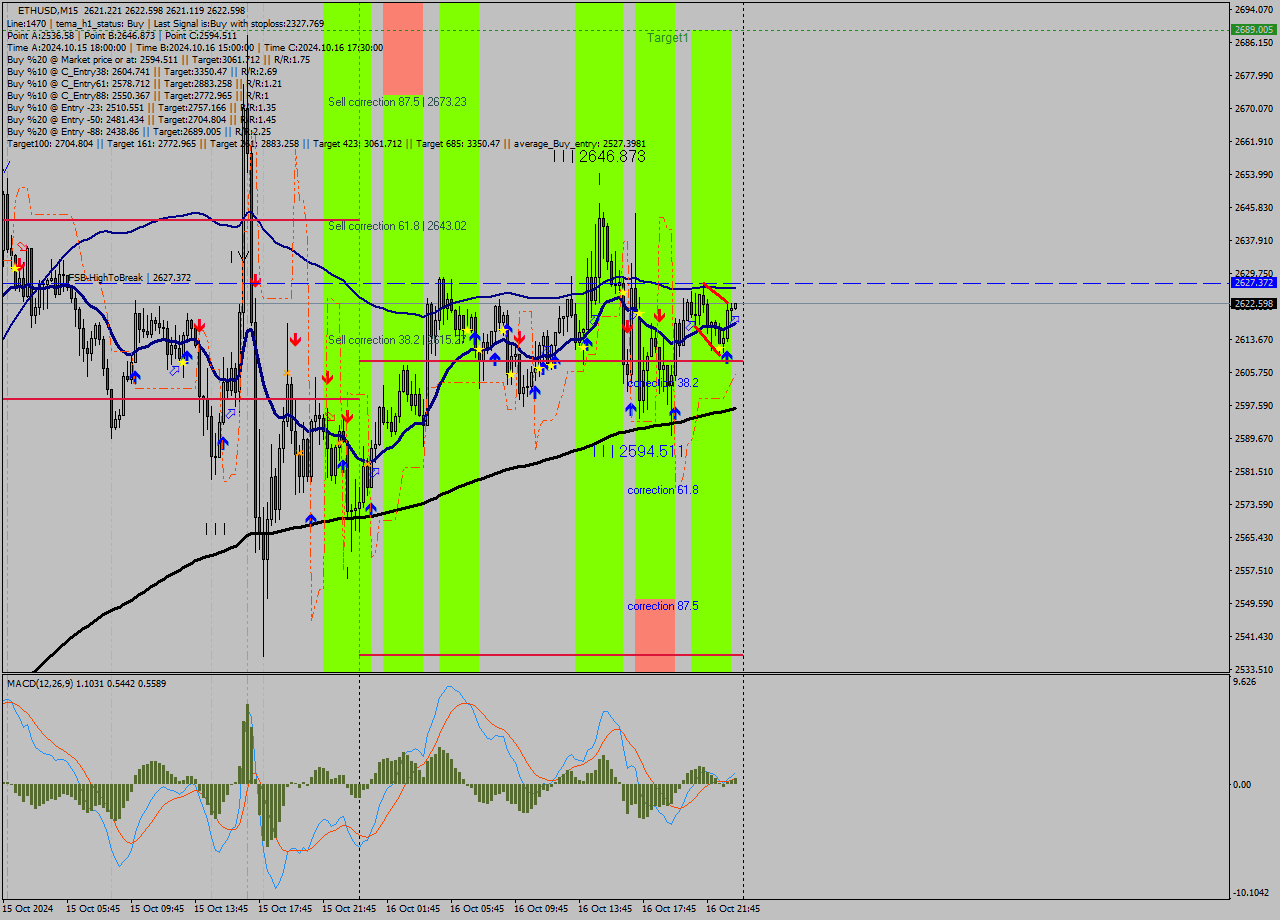This screenshot has width=1280, height=920.
Task: Select the blue 'correction 38.2' label
Action: 663,383
